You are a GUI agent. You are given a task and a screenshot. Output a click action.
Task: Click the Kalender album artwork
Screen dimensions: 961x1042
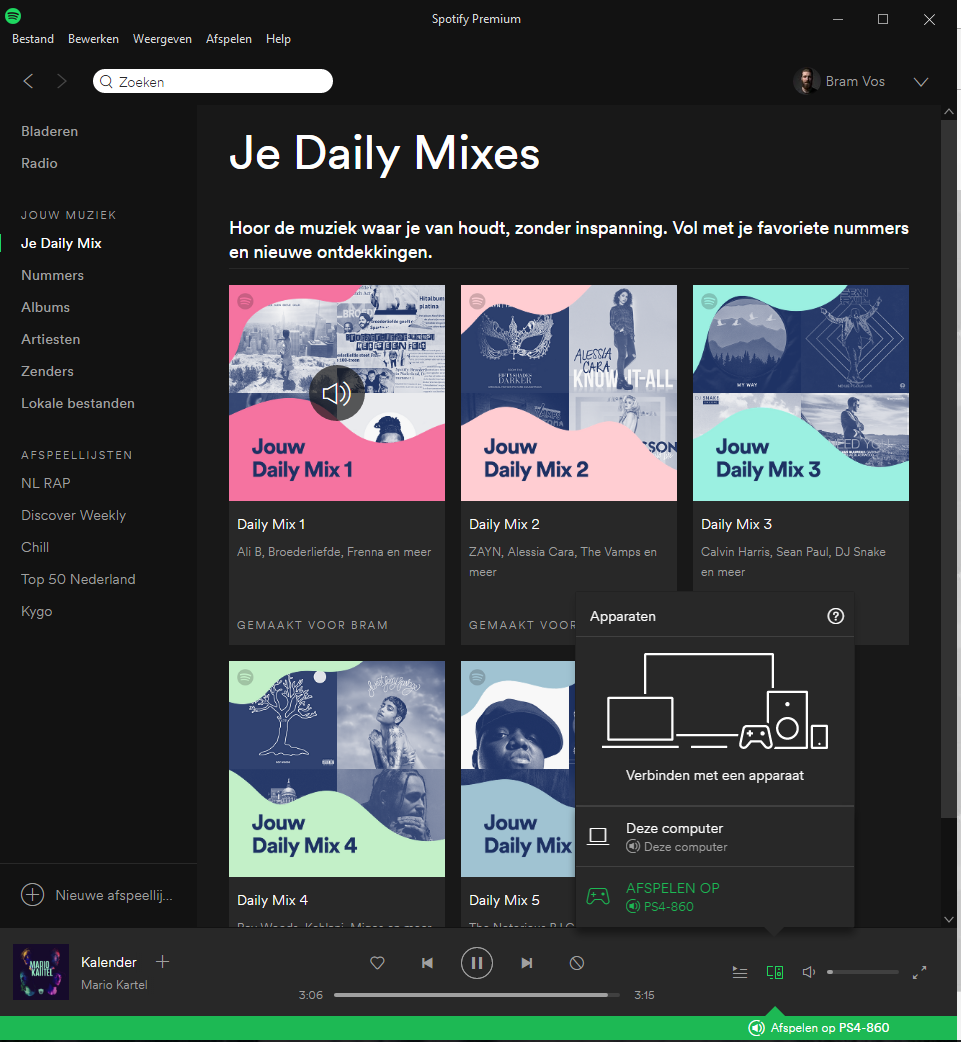click(x=41, y=972)
